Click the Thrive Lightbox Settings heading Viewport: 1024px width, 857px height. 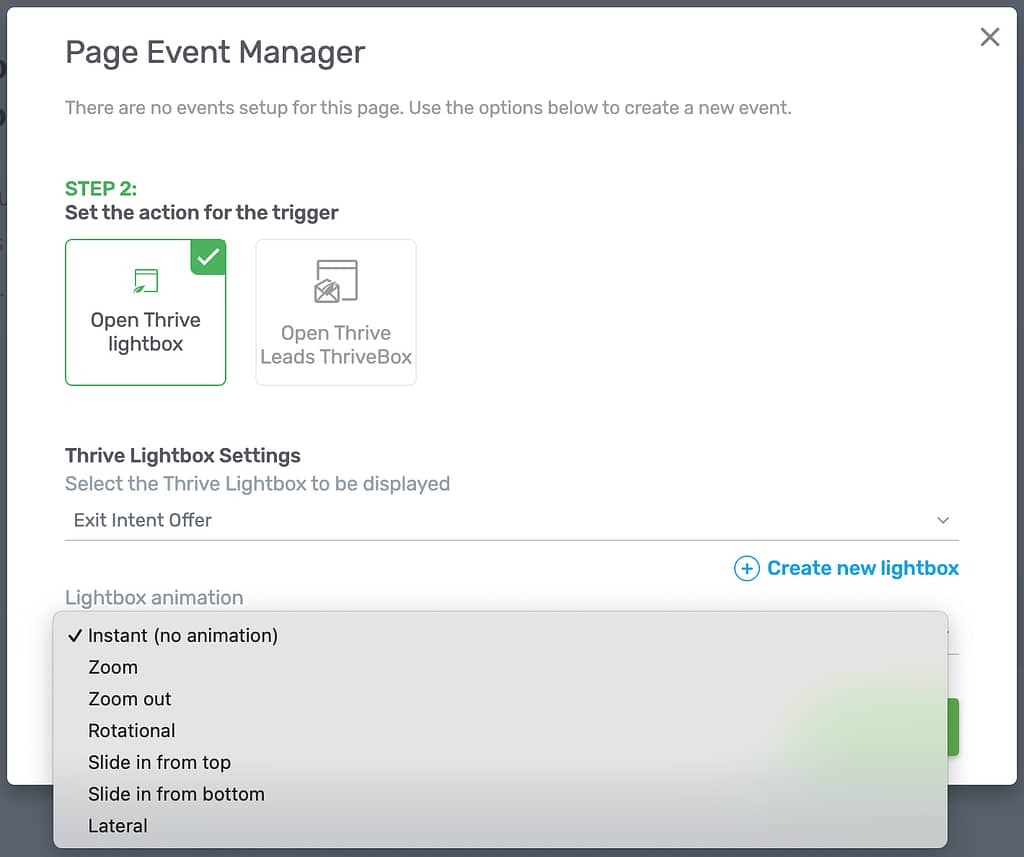click(183, 455)
